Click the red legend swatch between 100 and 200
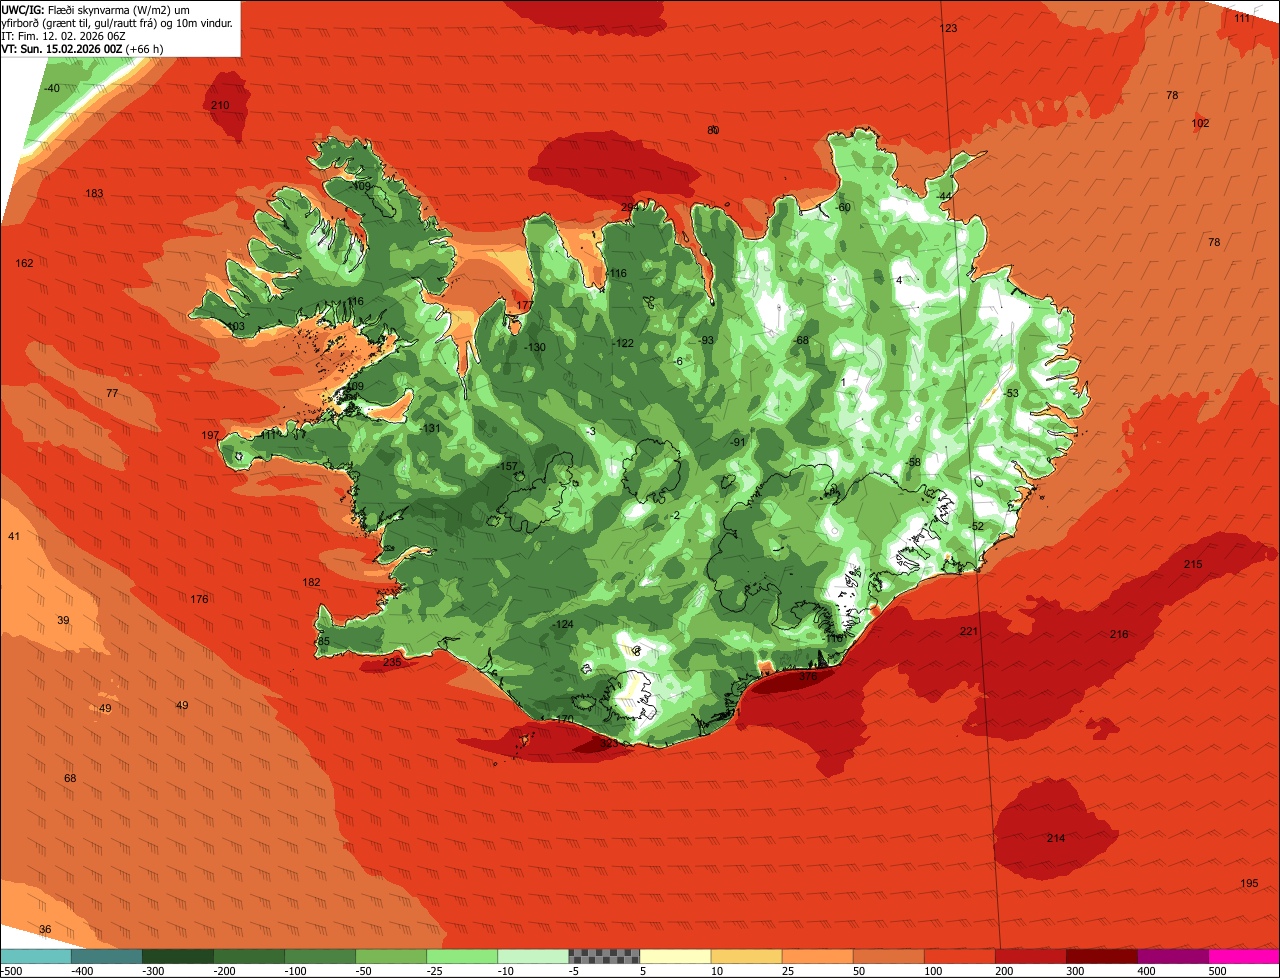Image resolution: width=1280 pixels, height=978 pixels. click(959, 956)
